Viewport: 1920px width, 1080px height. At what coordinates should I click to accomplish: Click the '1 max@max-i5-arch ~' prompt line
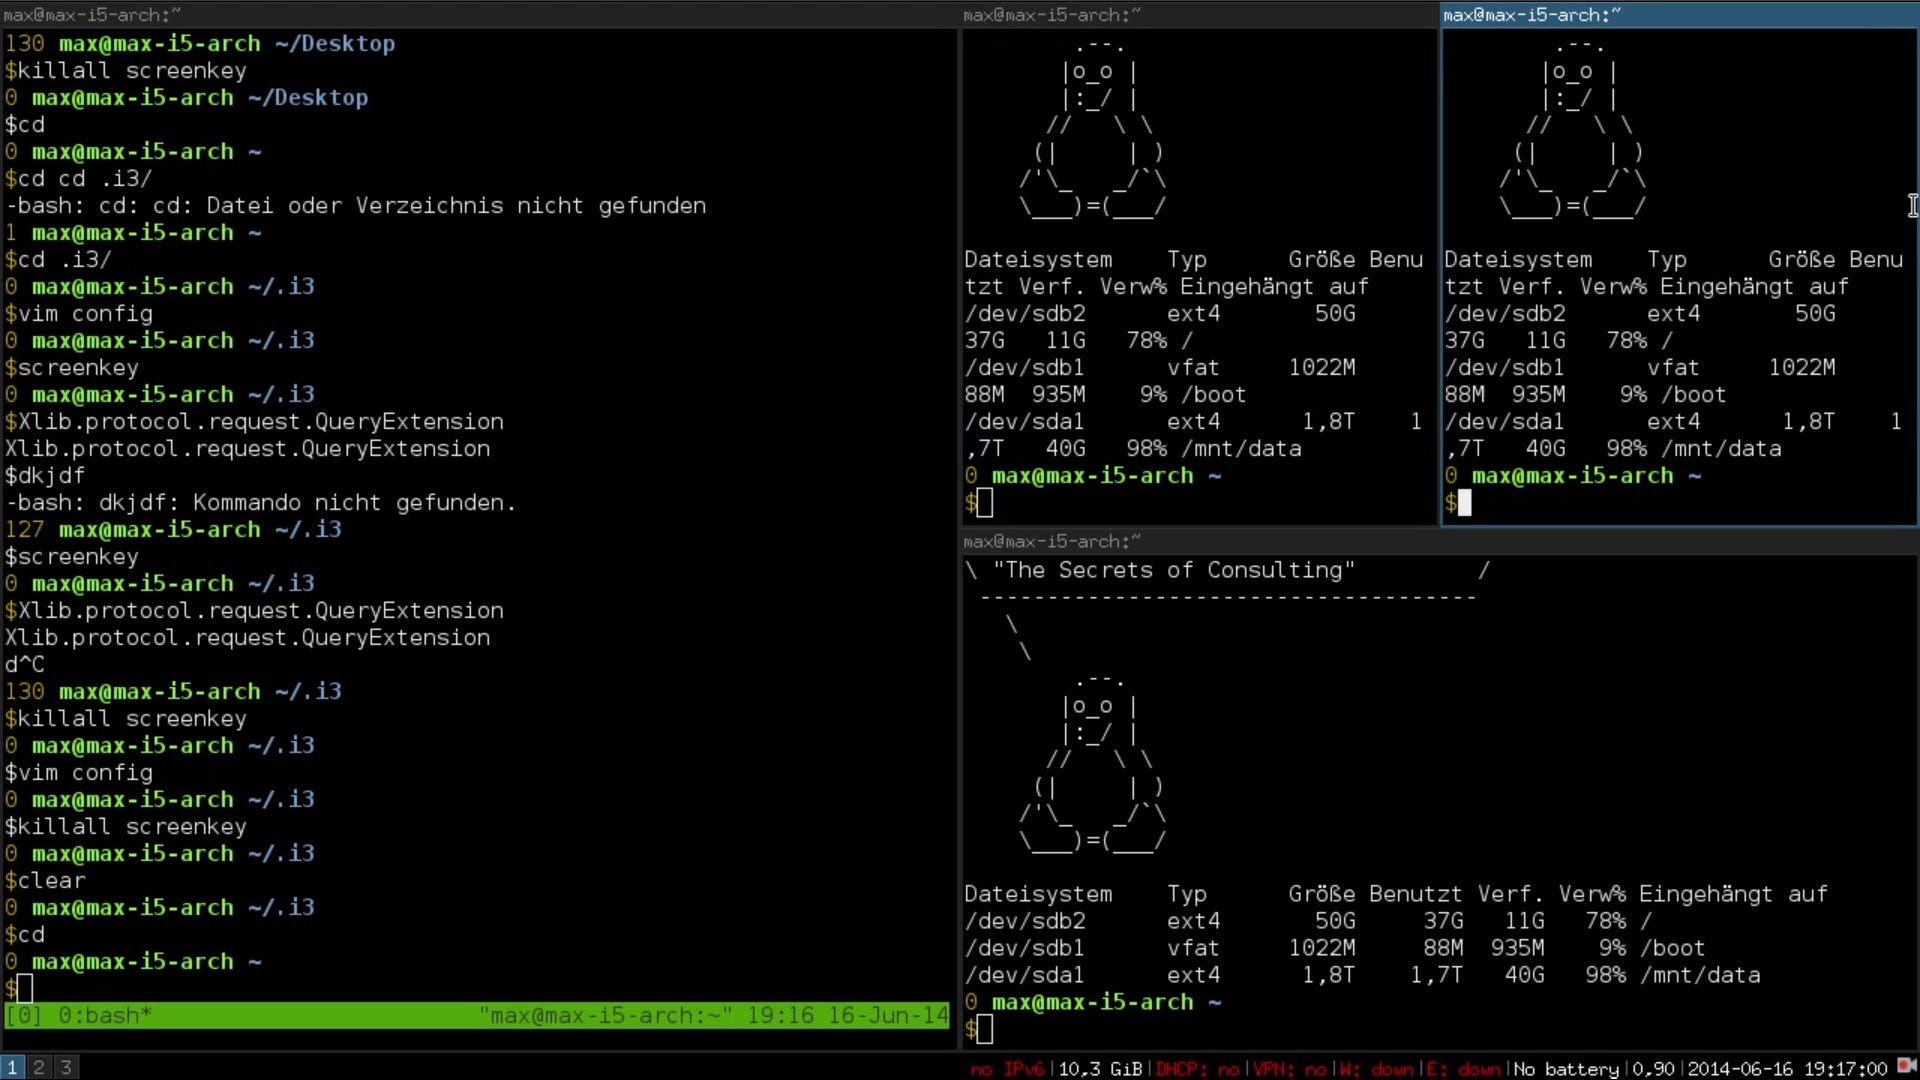coord(133,233)
